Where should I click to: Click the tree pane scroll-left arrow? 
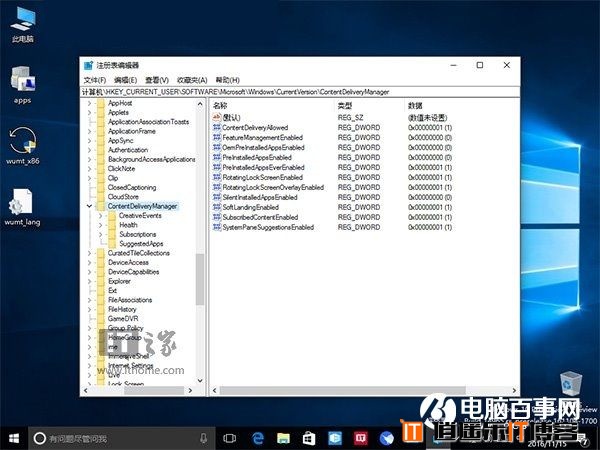tap(86, 390)
